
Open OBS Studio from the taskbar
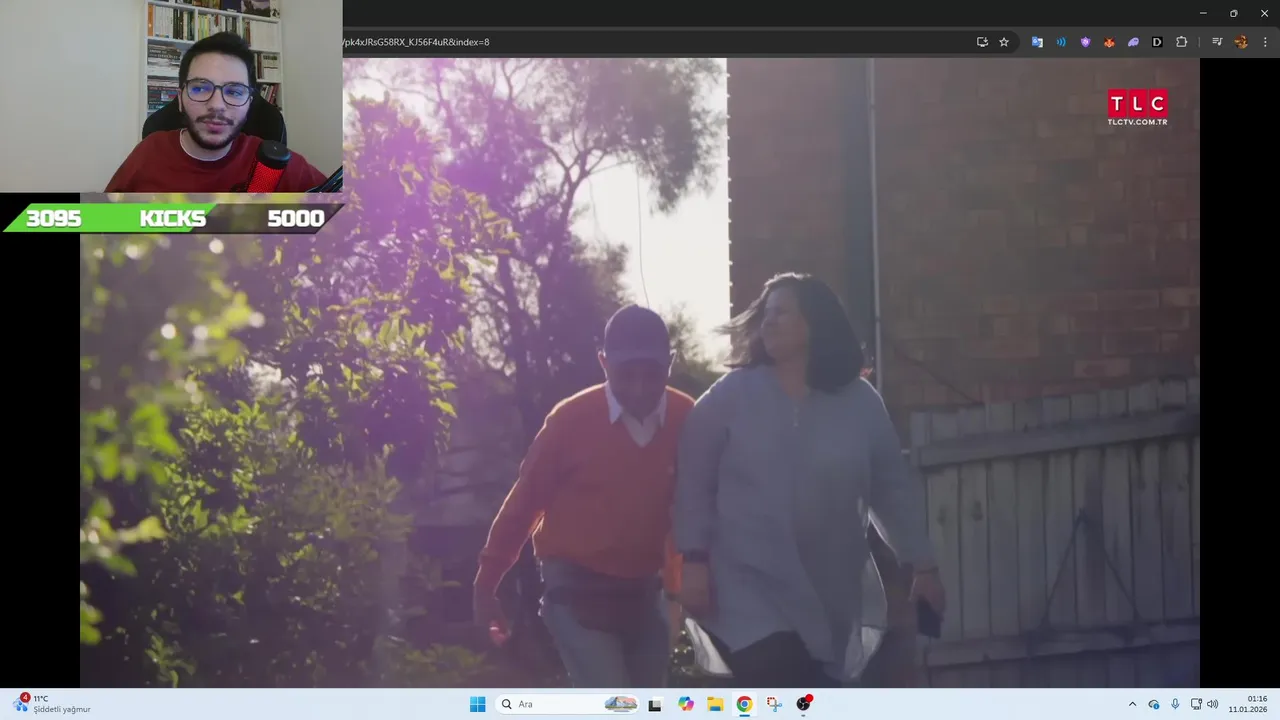tap(803, 704)
